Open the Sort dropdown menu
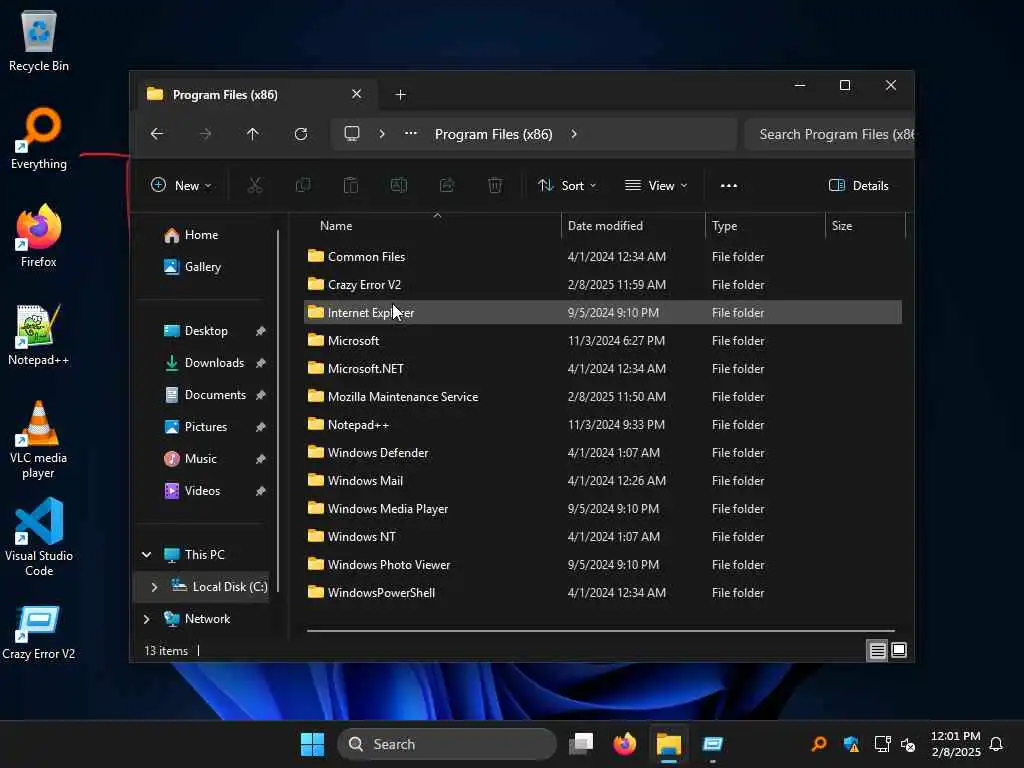The image size is (1024, 768). coord(567,185)
